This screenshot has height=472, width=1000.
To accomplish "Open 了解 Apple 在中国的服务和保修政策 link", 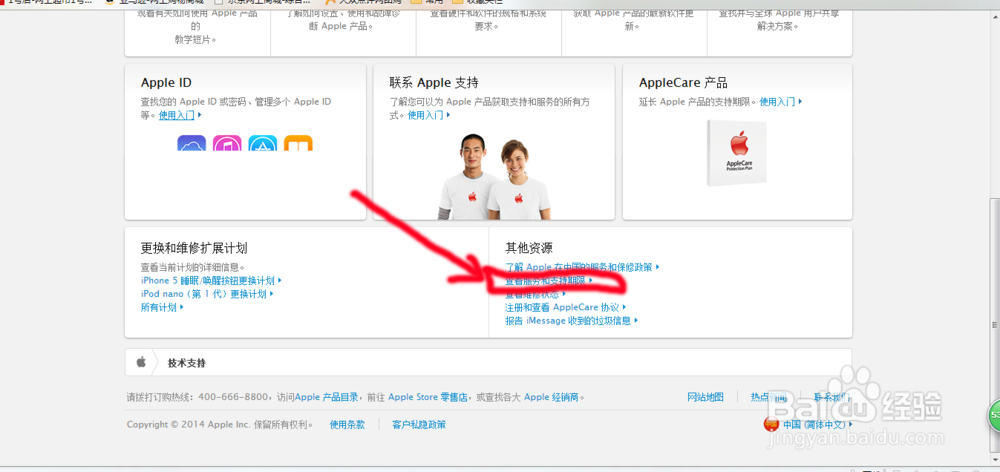I will [x=579, y=267].
